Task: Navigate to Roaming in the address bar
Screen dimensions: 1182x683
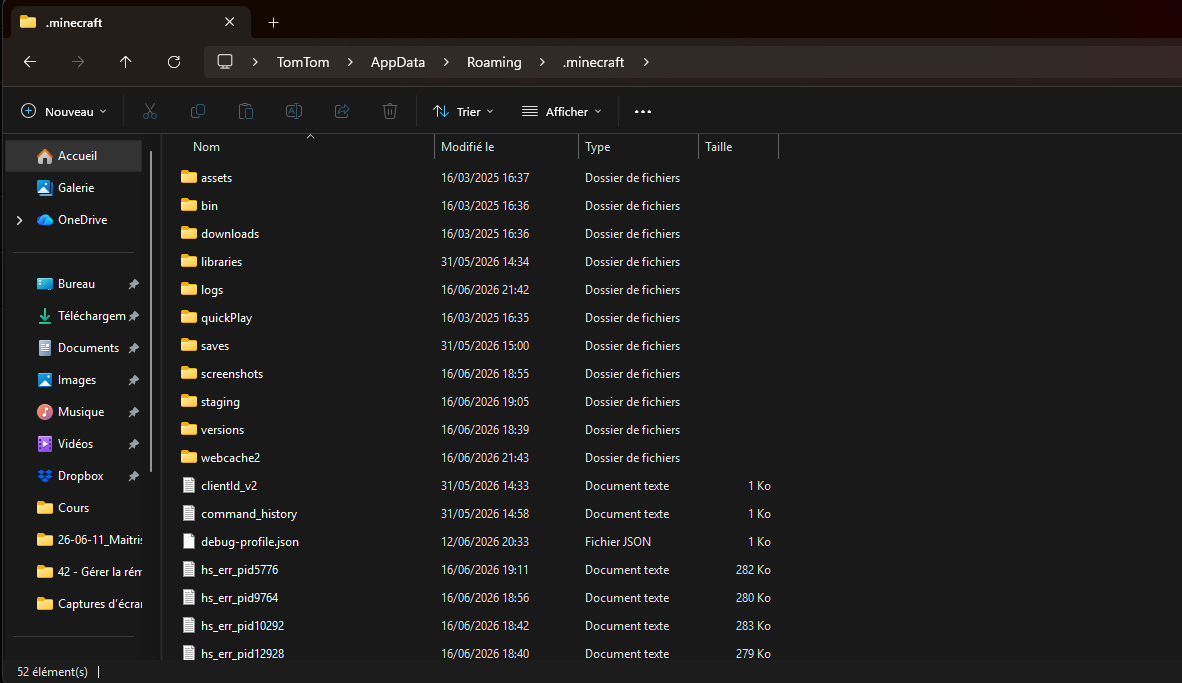Action: click(494, 63)
